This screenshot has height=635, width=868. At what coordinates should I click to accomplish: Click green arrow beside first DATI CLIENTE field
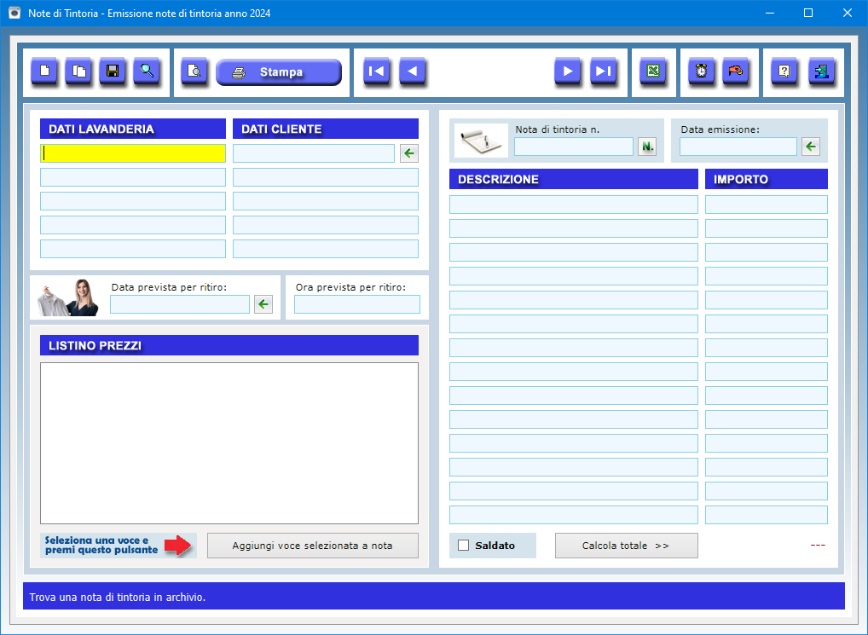(409, 153)
